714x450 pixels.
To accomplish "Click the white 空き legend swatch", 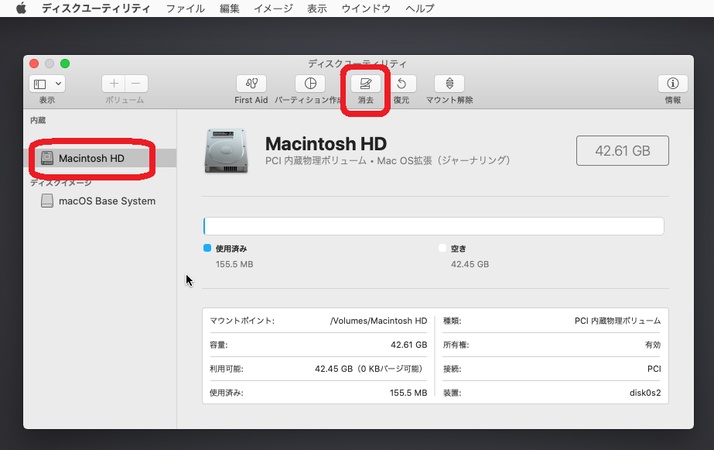I will [442, 248].
